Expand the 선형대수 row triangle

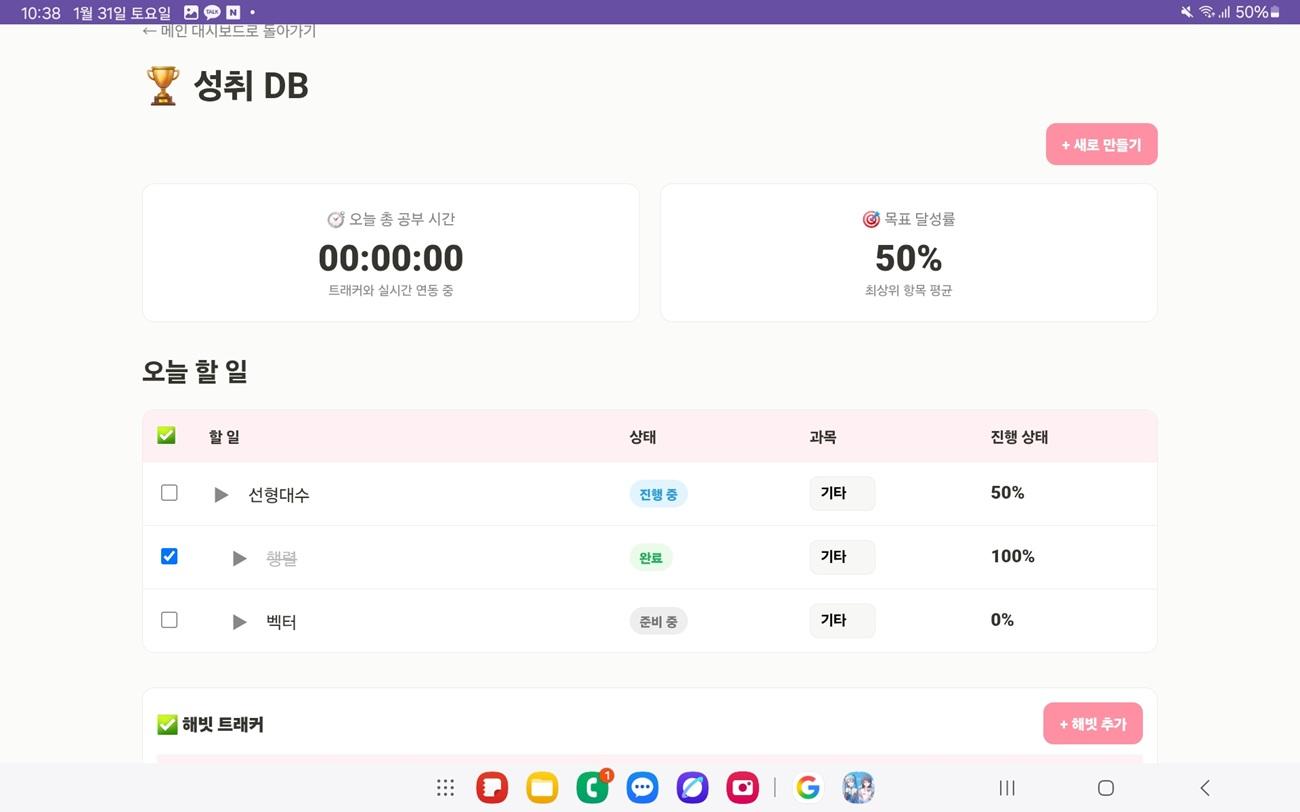[x=221, y=494]
